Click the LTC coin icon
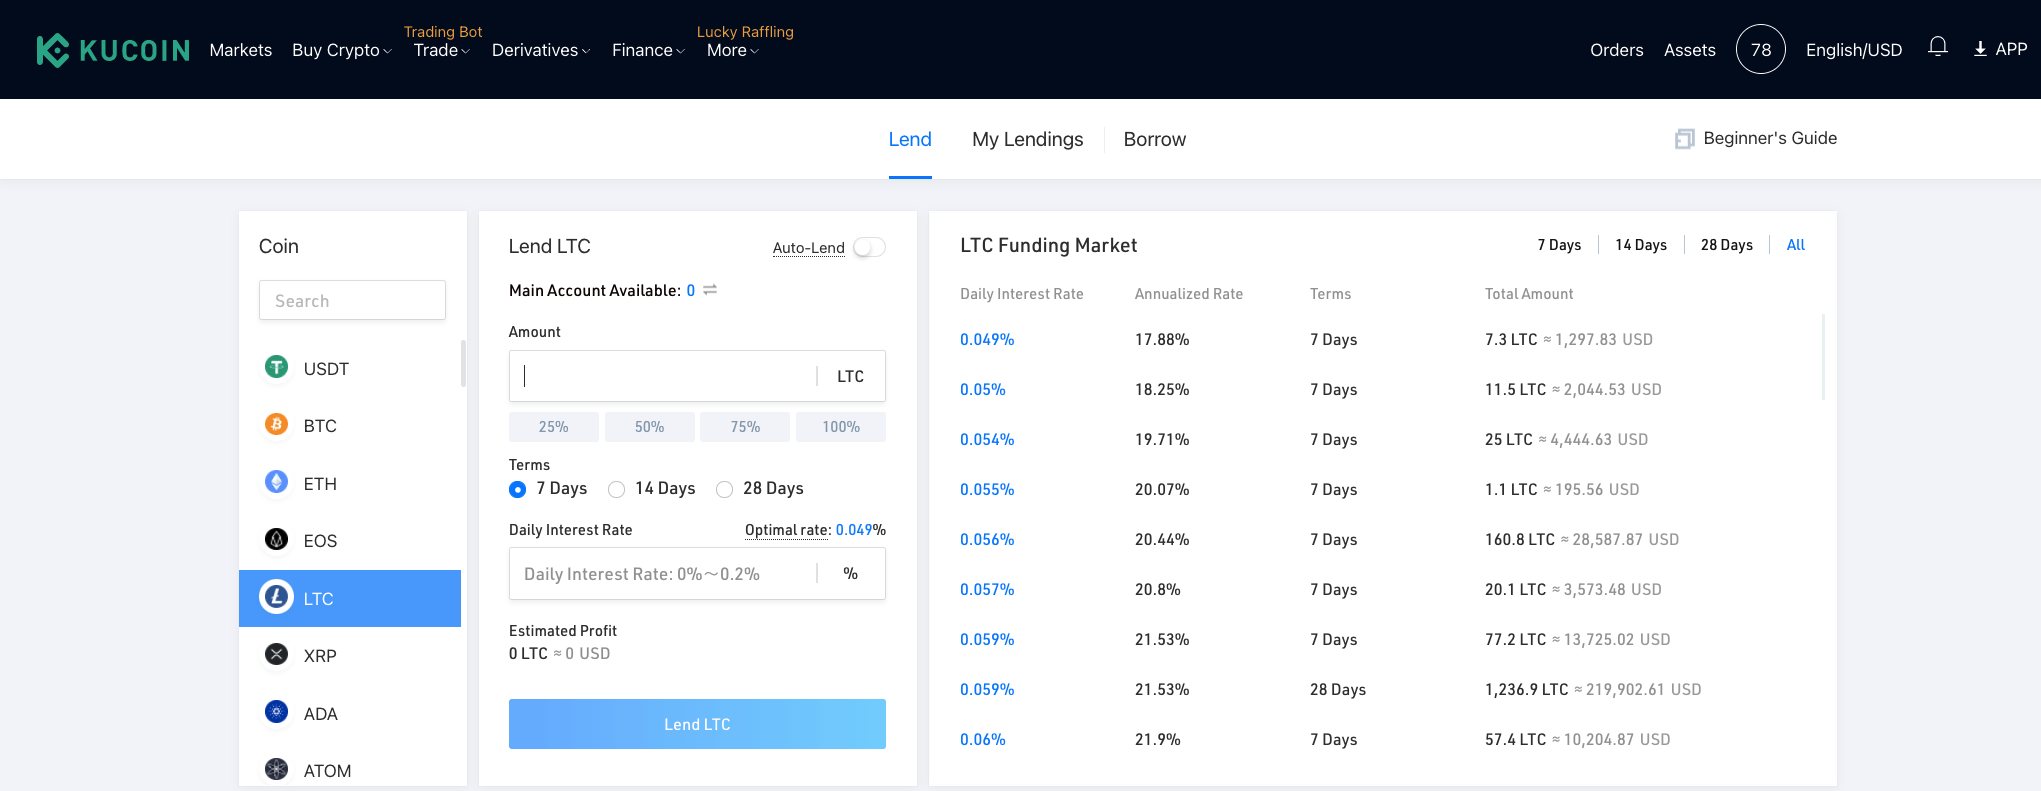 [276, 597]
